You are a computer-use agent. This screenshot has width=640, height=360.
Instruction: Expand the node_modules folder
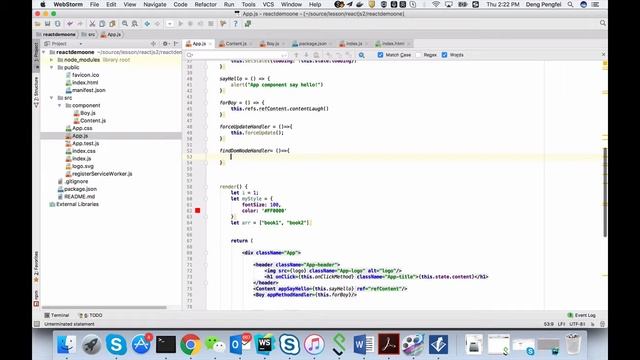coord(52,60)
